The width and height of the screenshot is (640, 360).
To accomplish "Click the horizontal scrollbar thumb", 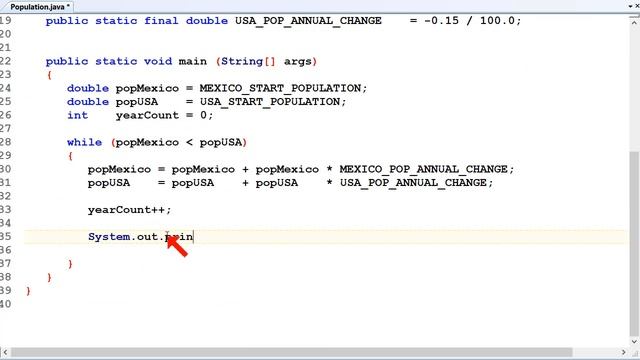I will (x=291, y=352).
